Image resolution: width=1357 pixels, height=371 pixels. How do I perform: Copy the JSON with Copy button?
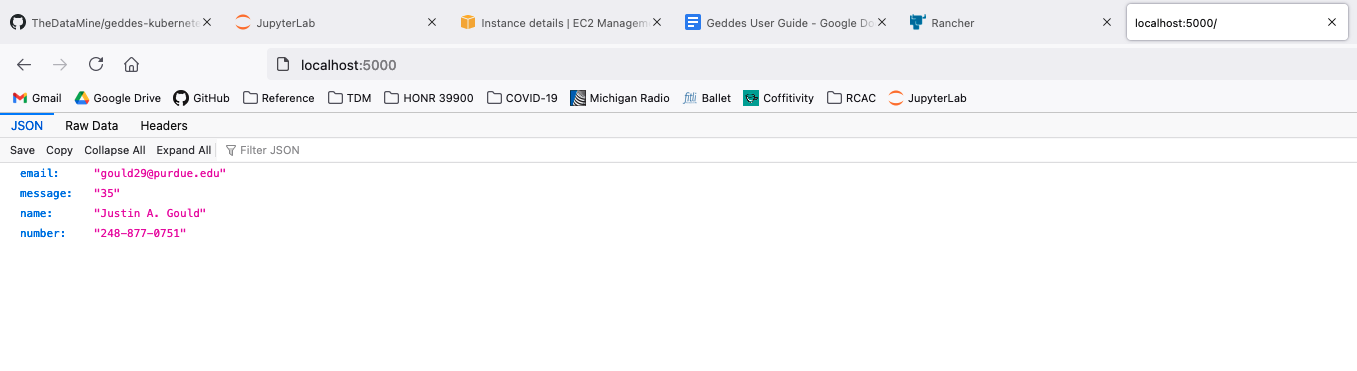coord(59,150)
